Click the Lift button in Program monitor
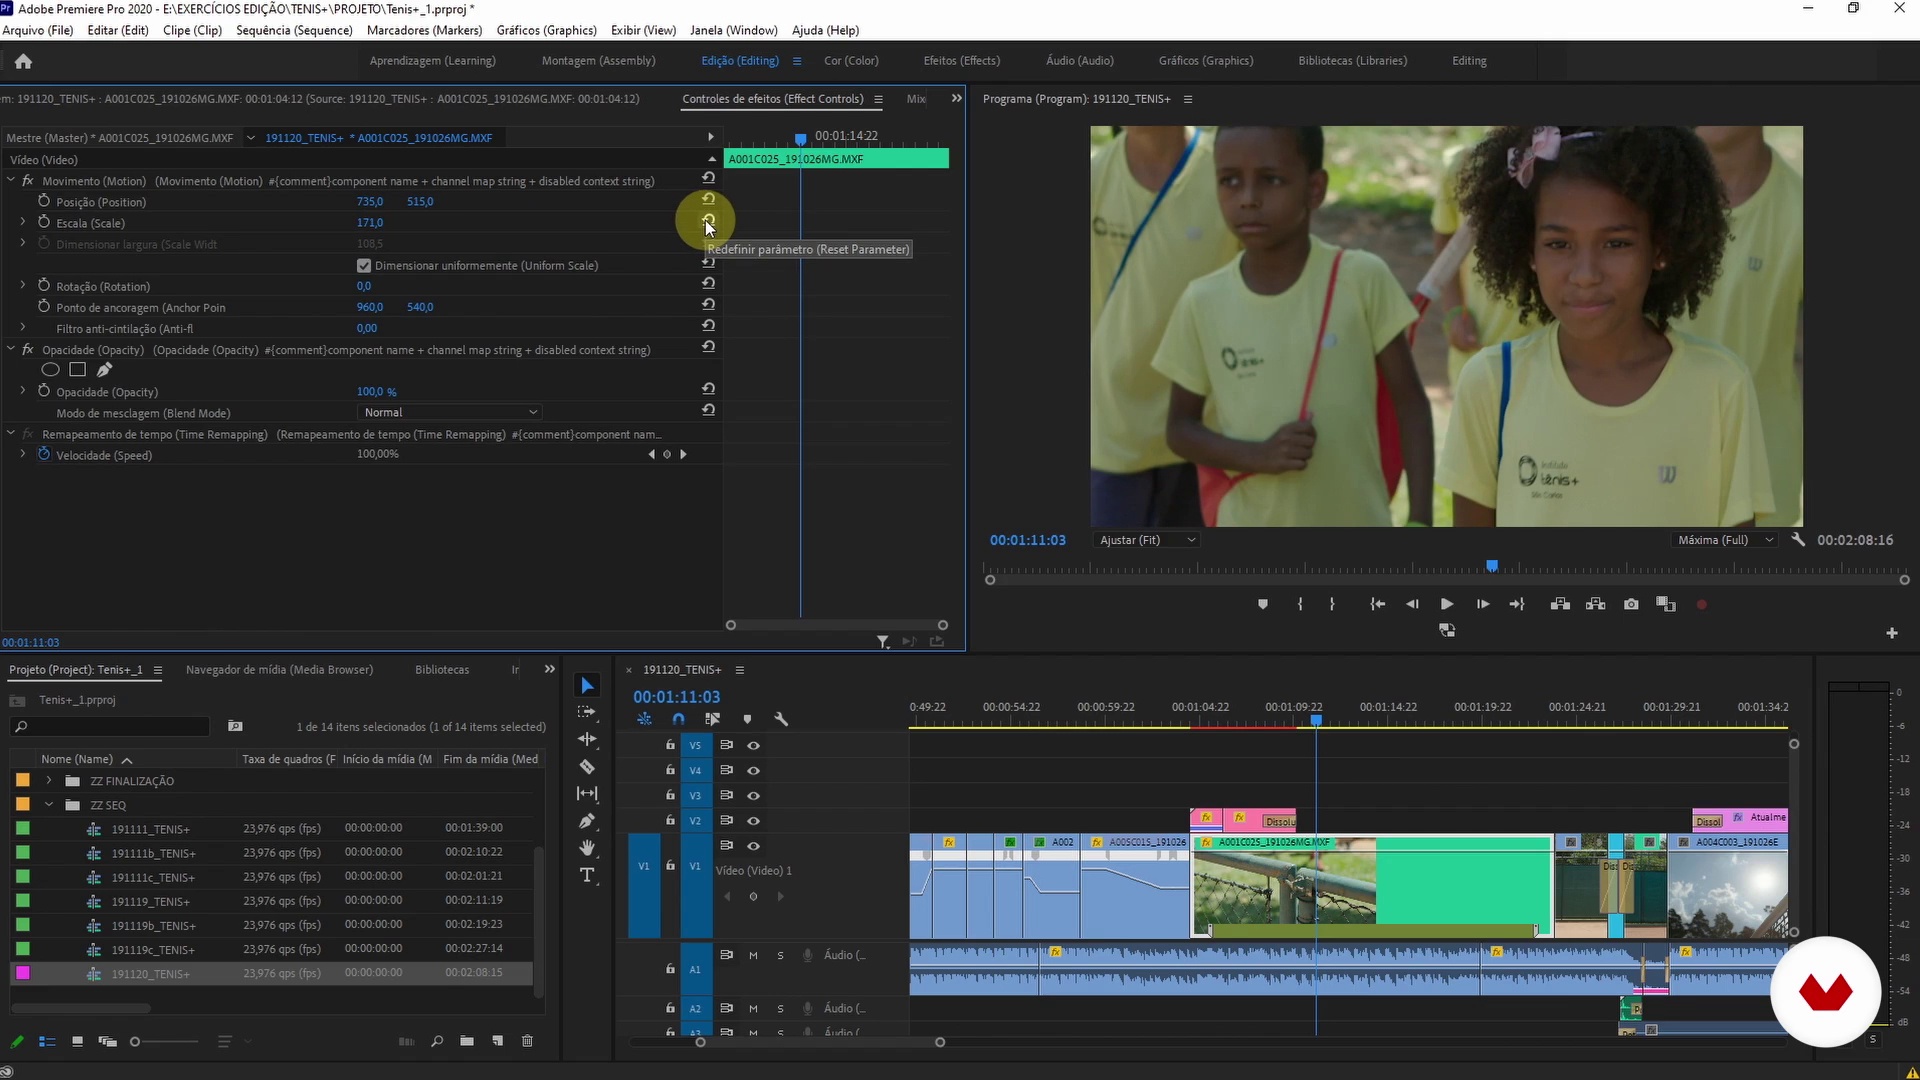 pyautogui.click(x=1560, y=604)
